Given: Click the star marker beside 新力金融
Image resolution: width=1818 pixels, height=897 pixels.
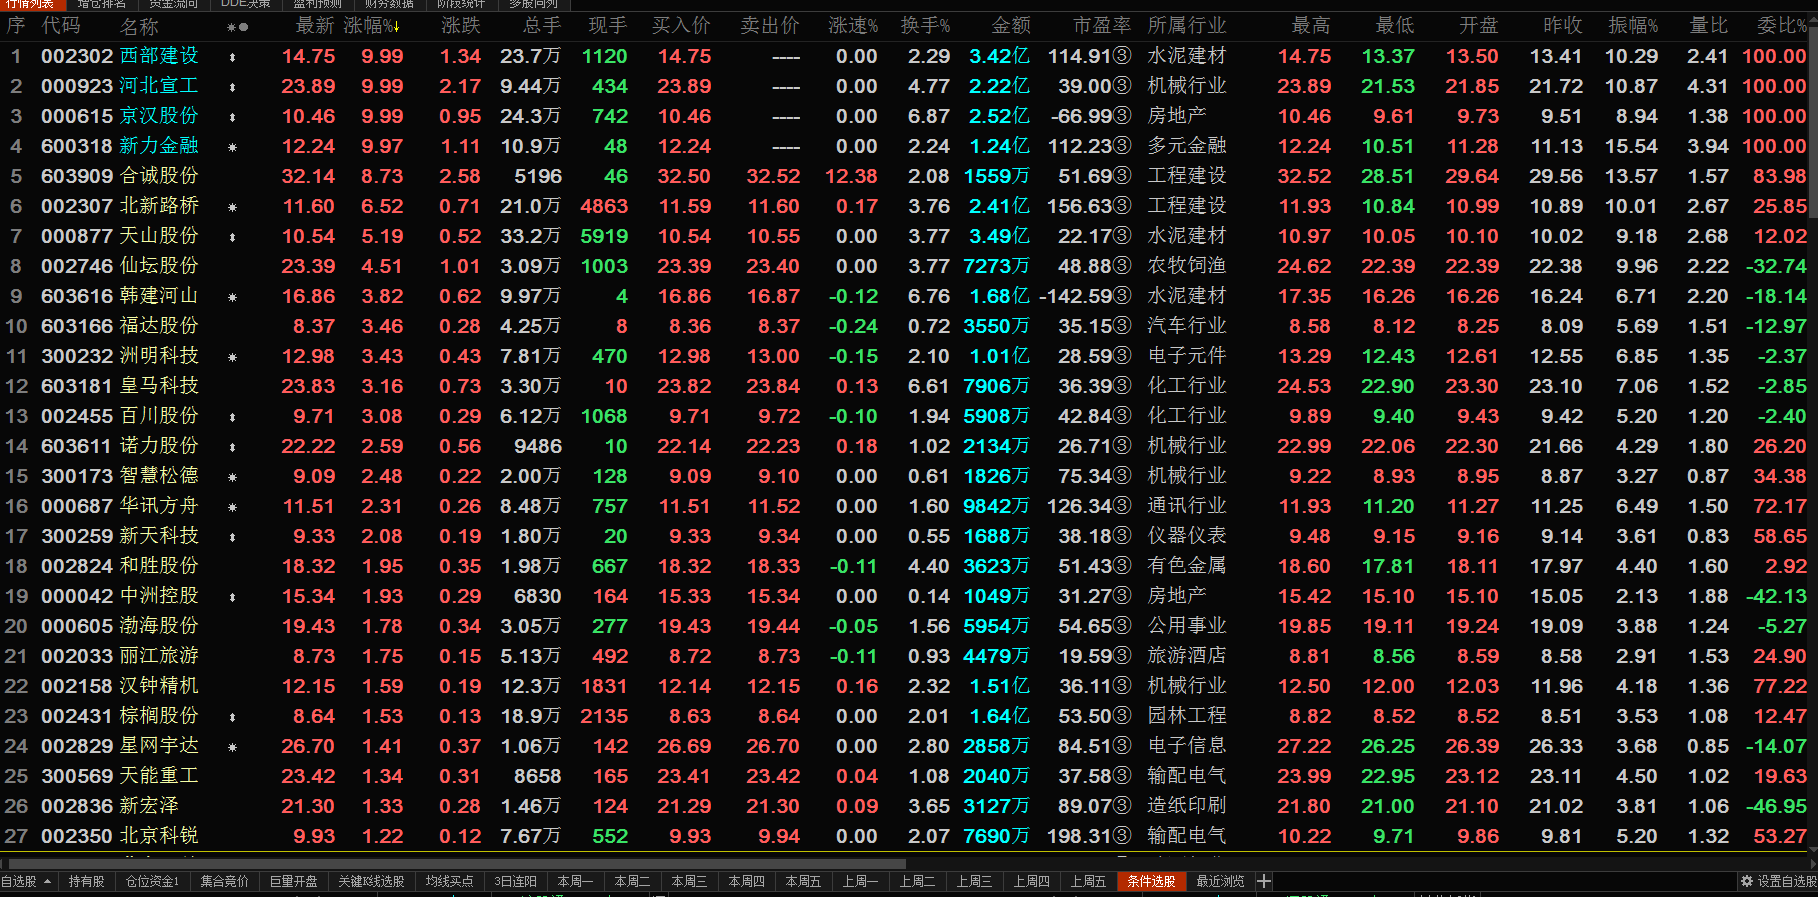Looking at the screenshot, I should click(x=233, y=148).
